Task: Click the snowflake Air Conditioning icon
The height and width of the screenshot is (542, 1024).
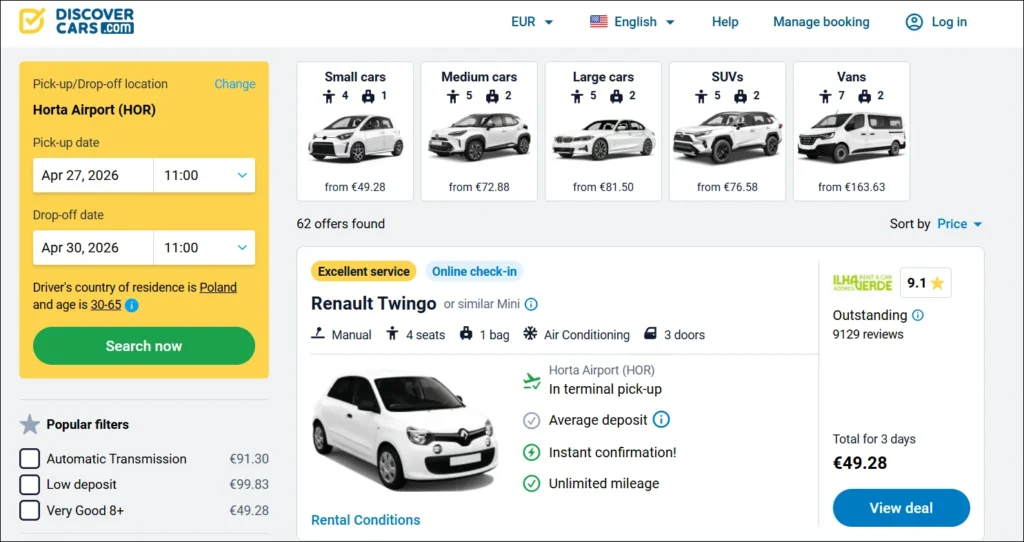Action: (x=530, y=334)
